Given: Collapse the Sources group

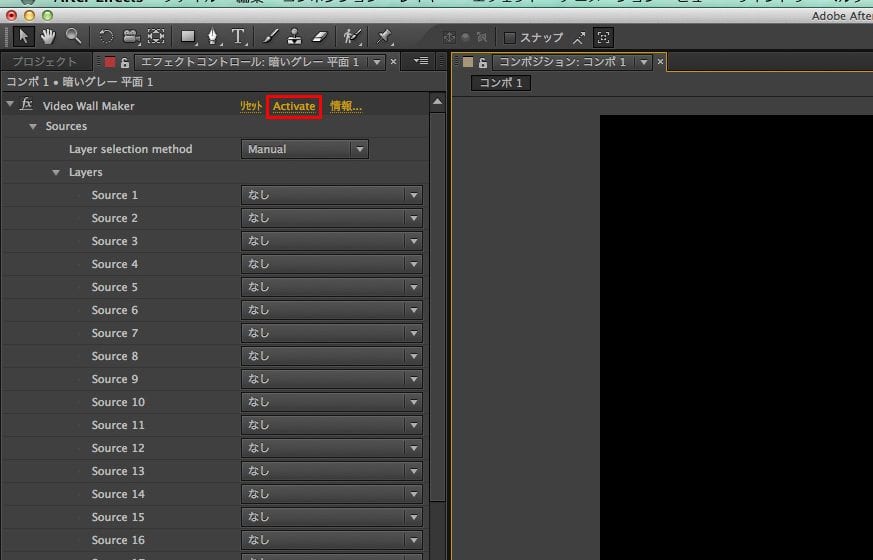Looking at the screenshot, I should coord(33,127).
